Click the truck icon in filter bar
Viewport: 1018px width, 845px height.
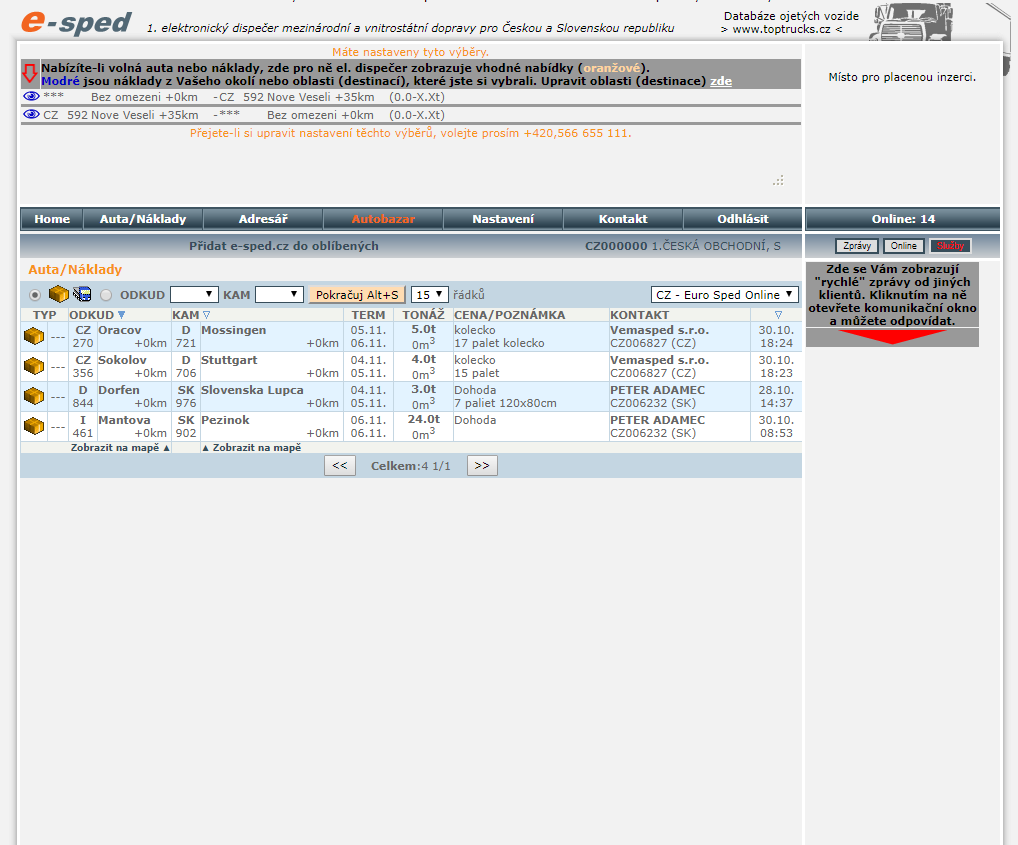click(x=82, y=295)
